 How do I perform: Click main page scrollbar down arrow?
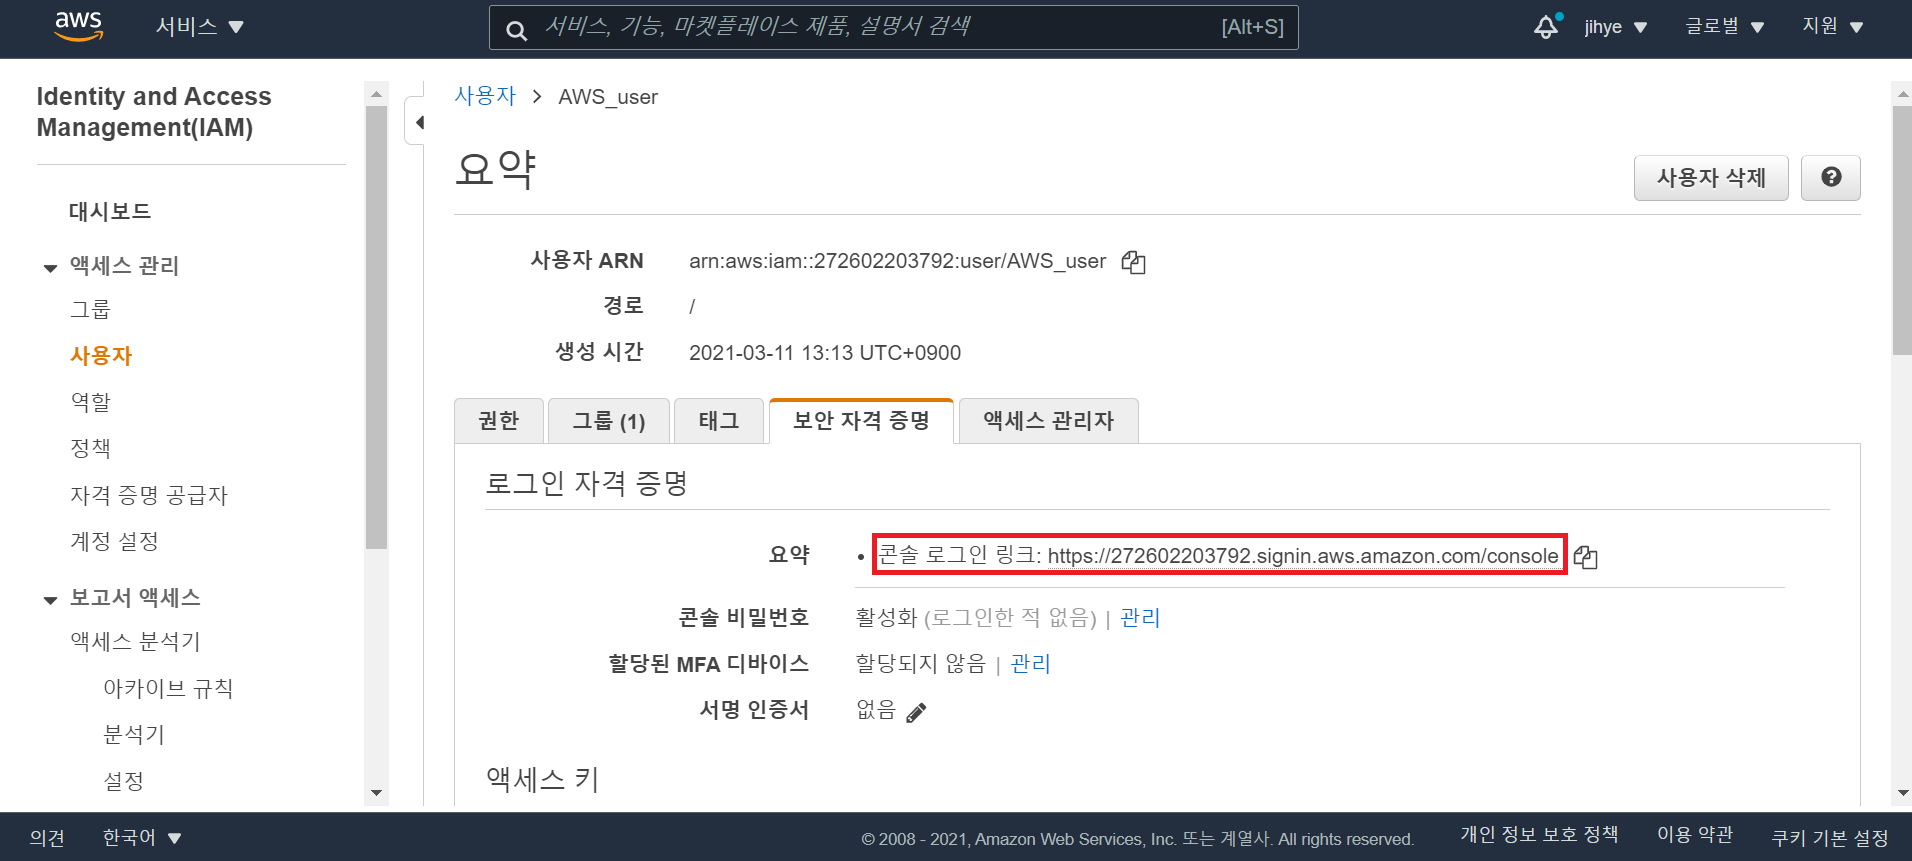pyautogui.click(x=1902, y=793)
